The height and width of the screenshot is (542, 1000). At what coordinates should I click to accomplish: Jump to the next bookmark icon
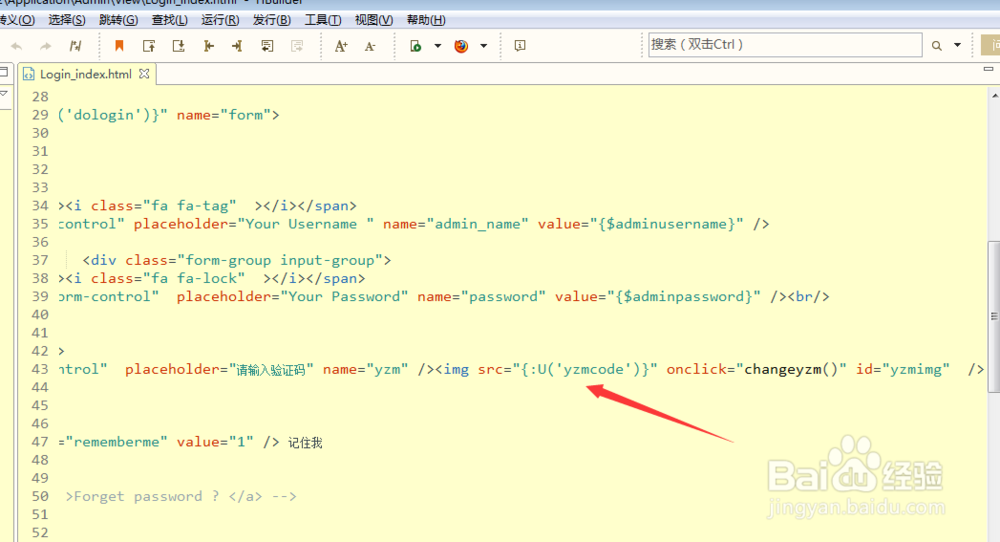click(x=179, y=46)
